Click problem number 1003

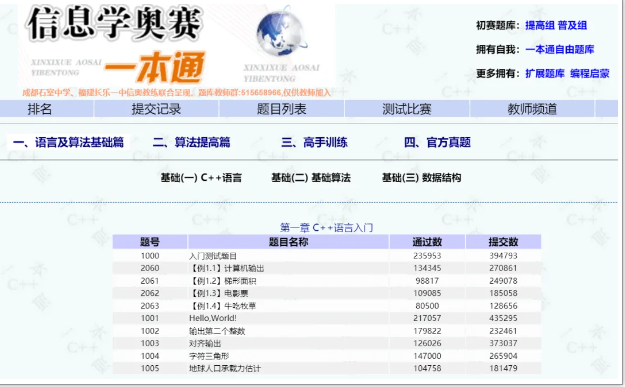tap(150, 343)
